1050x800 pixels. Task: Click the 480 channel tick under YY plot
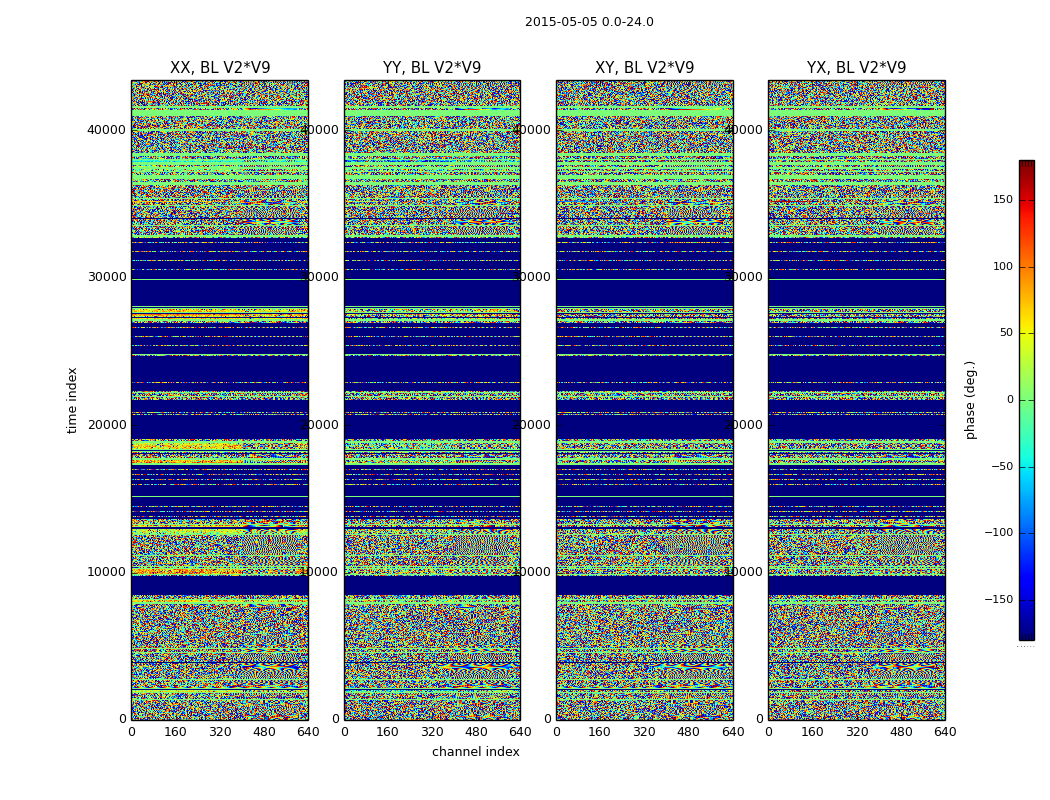[477, 732]
